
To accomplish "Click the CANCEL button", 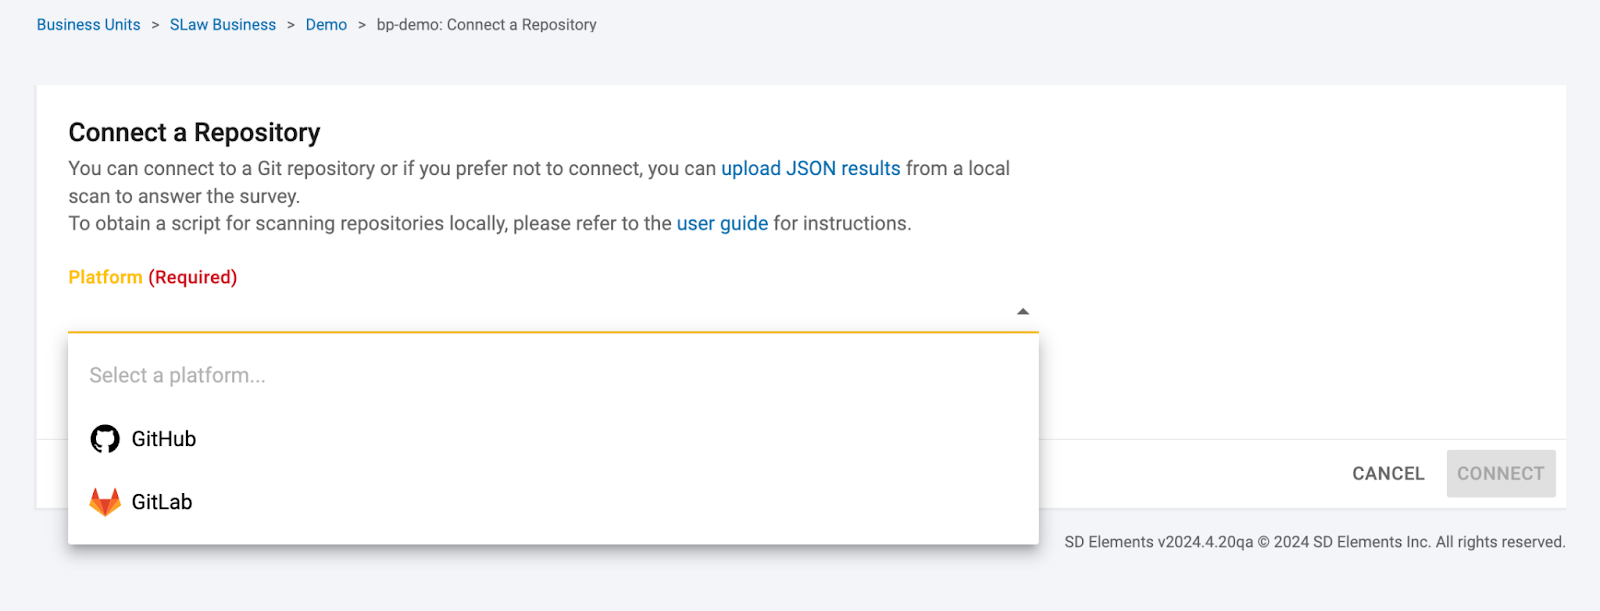I will (1388, 474).
